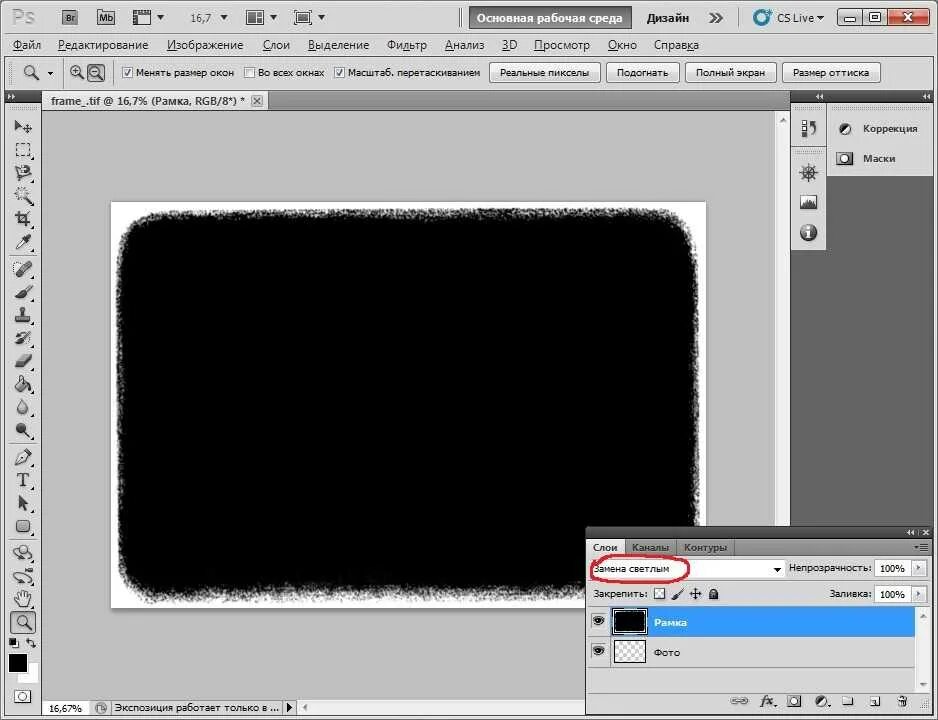
Task: Open the Фильтр menu
Action: click(x=407, y=45)
